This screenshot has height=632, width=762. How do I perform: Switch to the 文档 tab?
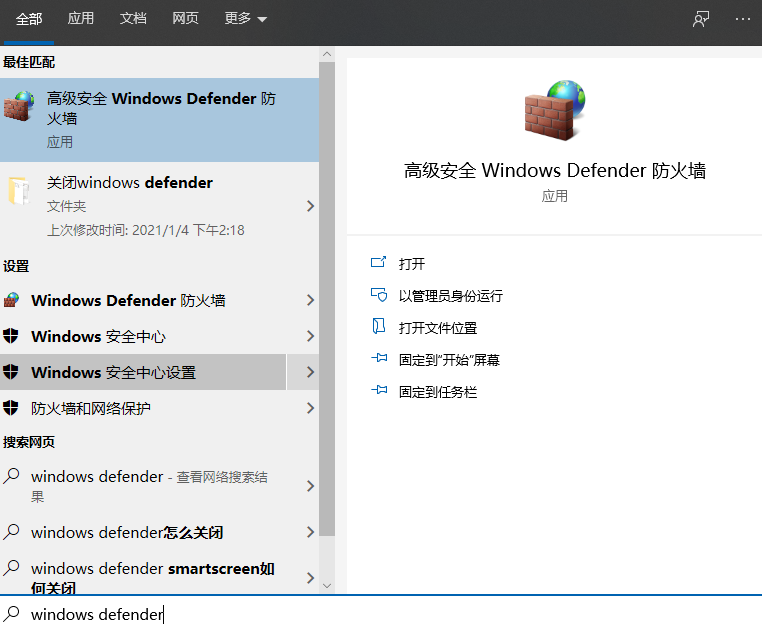tap(133, 19)
